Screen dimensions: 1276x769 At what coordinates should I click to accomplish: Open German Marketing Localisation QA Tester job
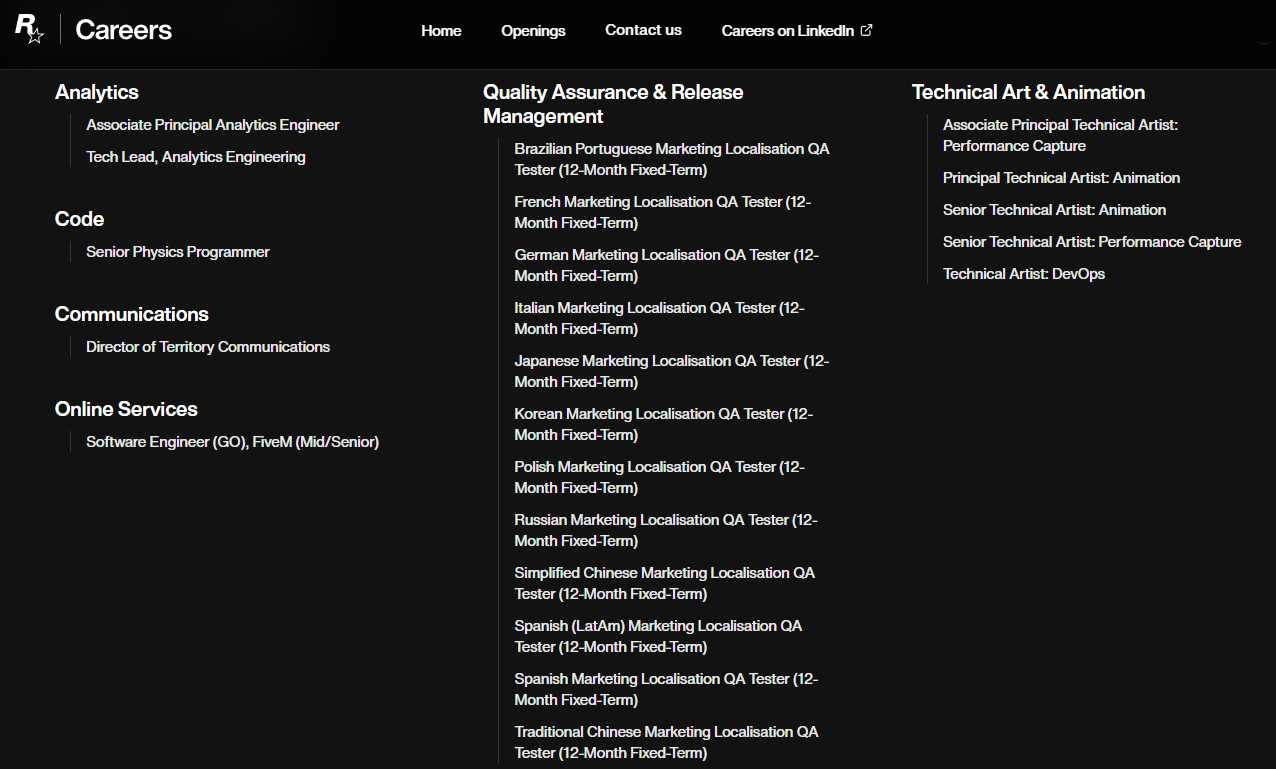(x=667, y=265)
